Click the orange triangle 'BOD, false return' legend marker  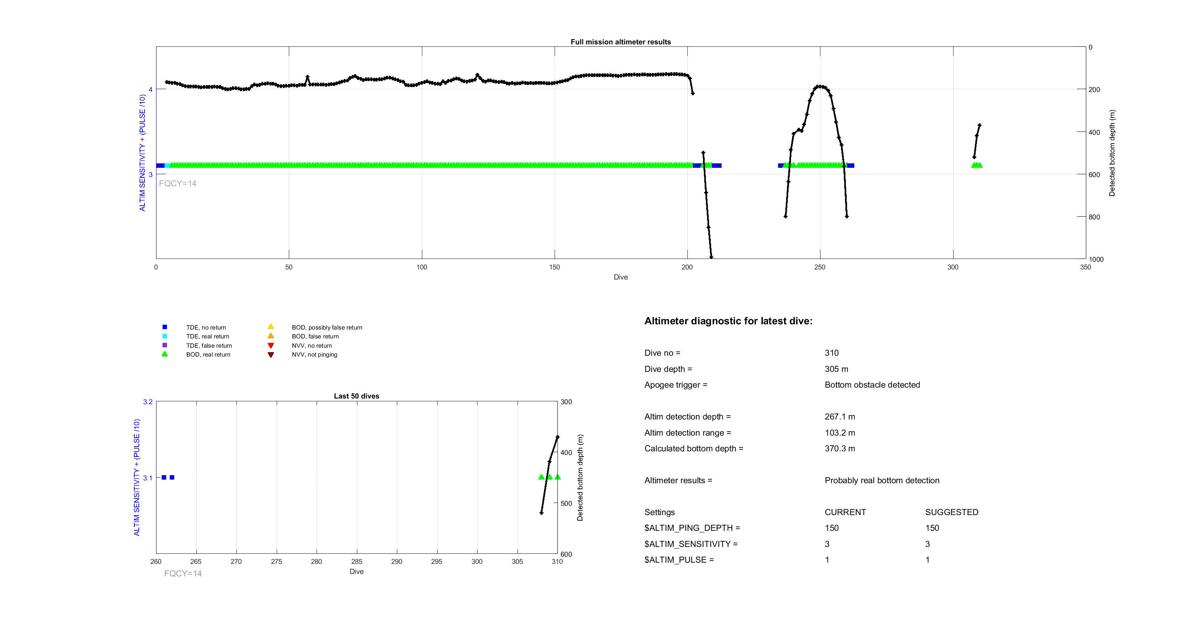click(x=271, y=336)
